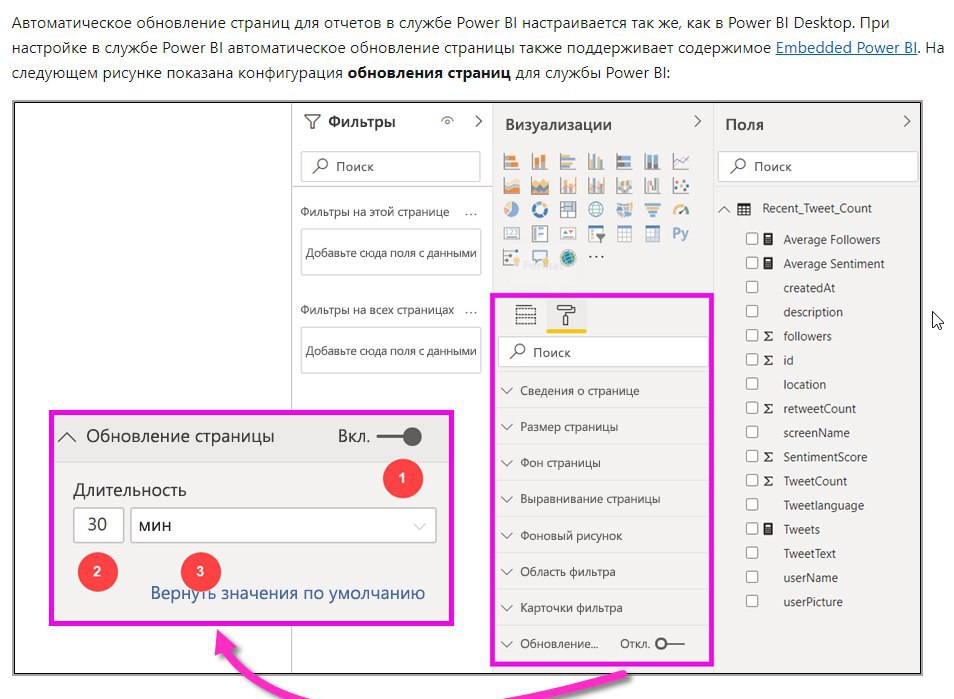Select the clustered column chart visualization
The height and width of the screenshot is (699, 954).
pyautogui.click(x=596, y=162)
